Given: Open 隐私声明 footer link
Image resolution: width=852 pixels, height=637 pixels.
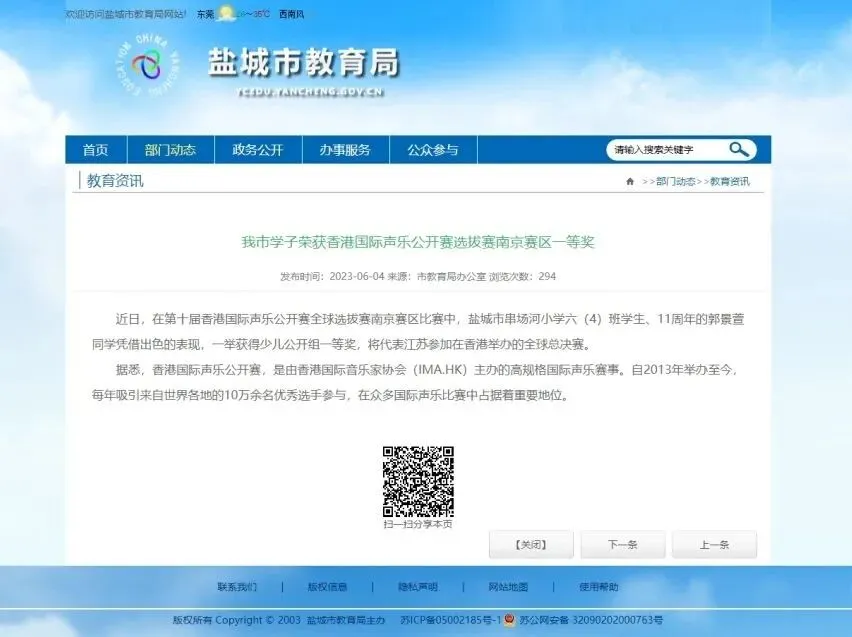Looking at the screenshot, I should click(x=418, y=587).
